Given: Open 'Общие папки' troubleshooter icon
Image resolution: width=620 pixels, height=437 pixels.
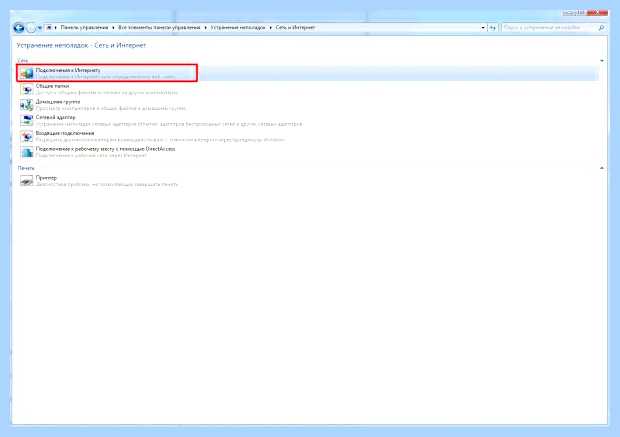Looking at the screenshot, I should 27,89.
